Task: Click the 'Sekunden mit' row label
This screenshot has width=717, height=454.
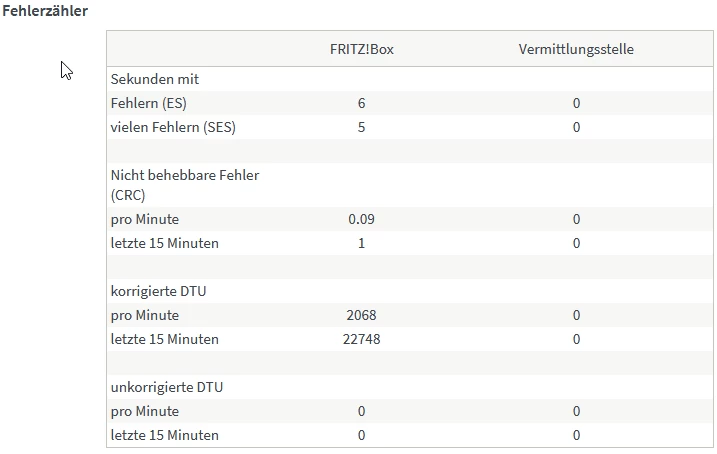Action: [x=155, y=79]
